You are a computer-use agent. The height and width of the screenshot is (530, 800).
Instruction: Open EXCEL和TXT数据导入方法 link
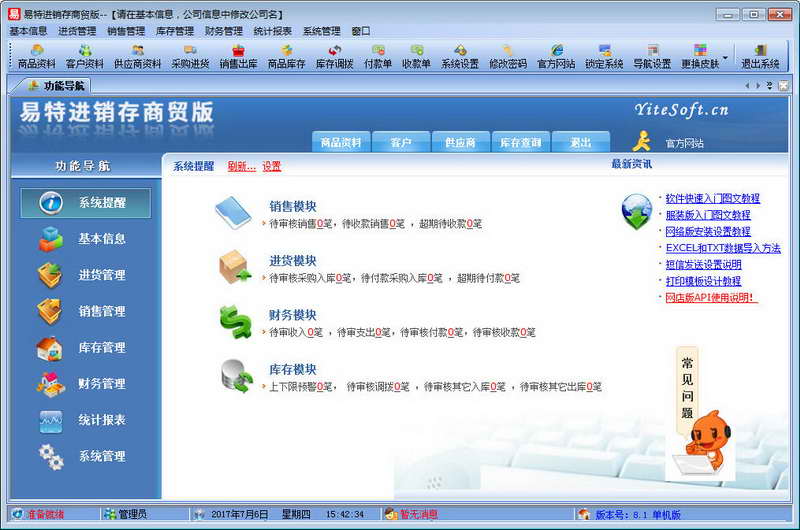(723, 248)
